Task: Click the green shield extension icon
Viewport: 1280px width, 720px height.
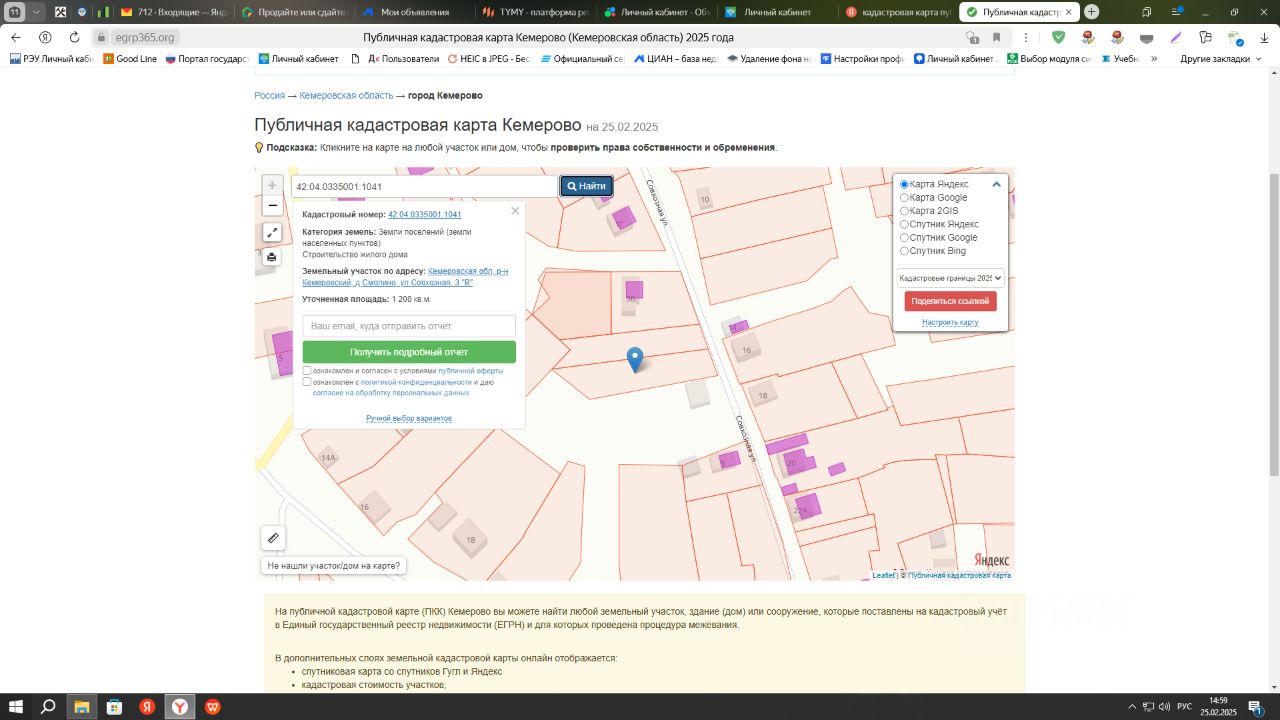Action: pyautogui.click(x=1058, y=37)
